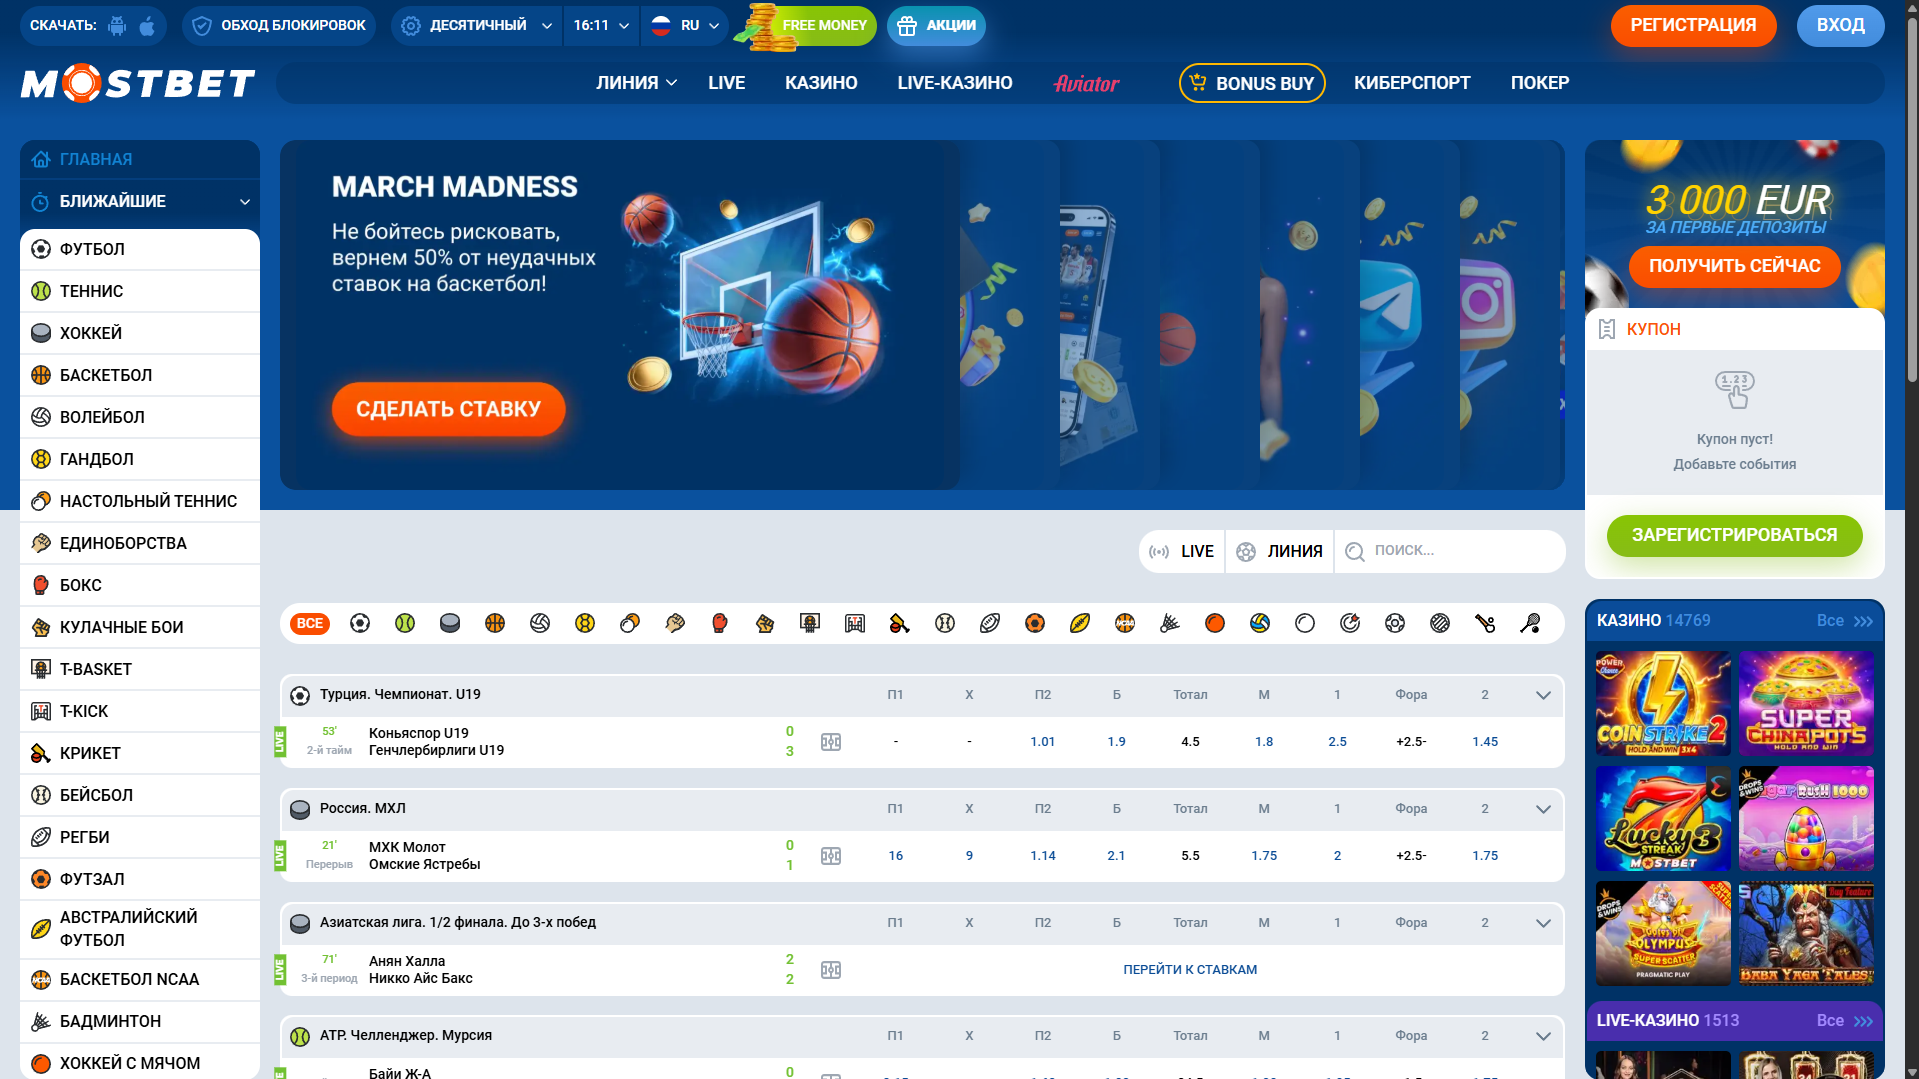The image size is (1919, 1079).
Task: Select the boxing glove filter icon
Action: coord(720,623)
